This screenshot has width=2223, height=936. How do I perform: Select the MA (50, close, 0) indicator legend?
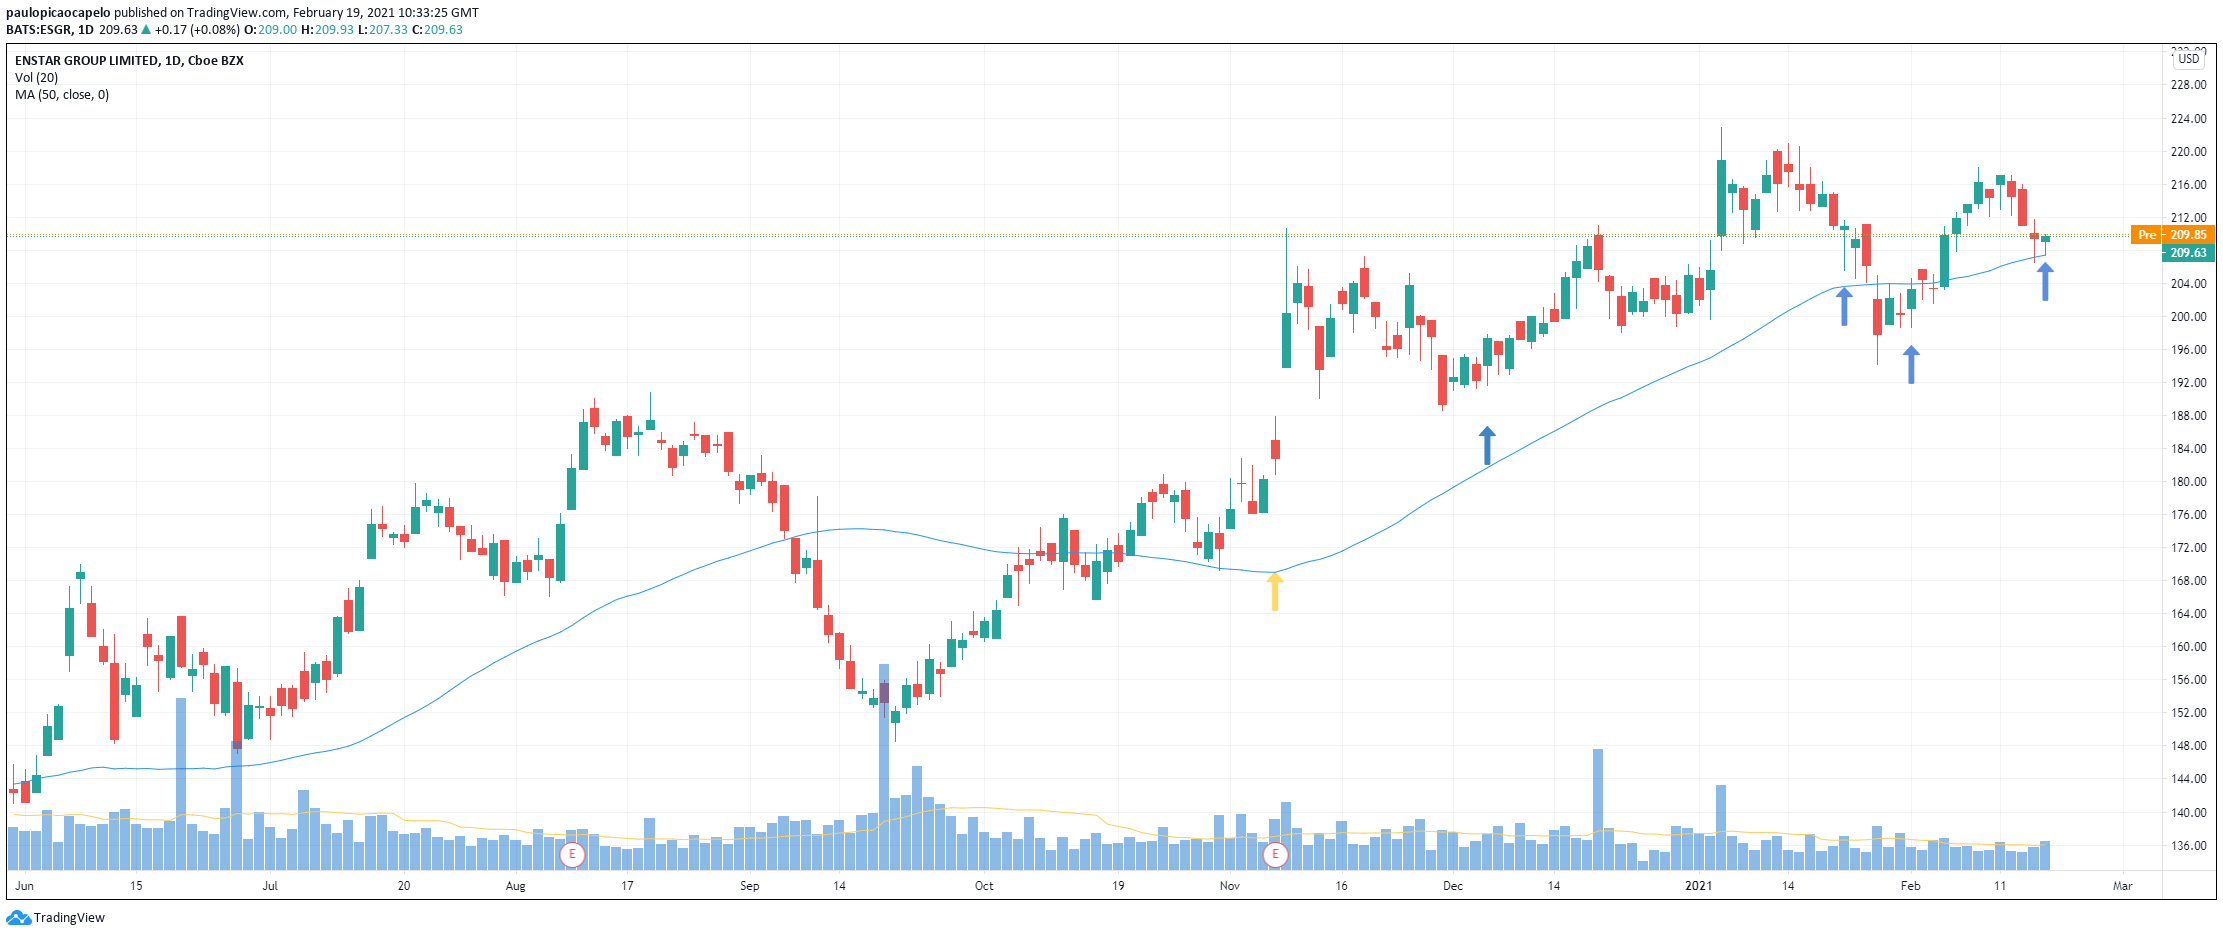coord(62,95)
